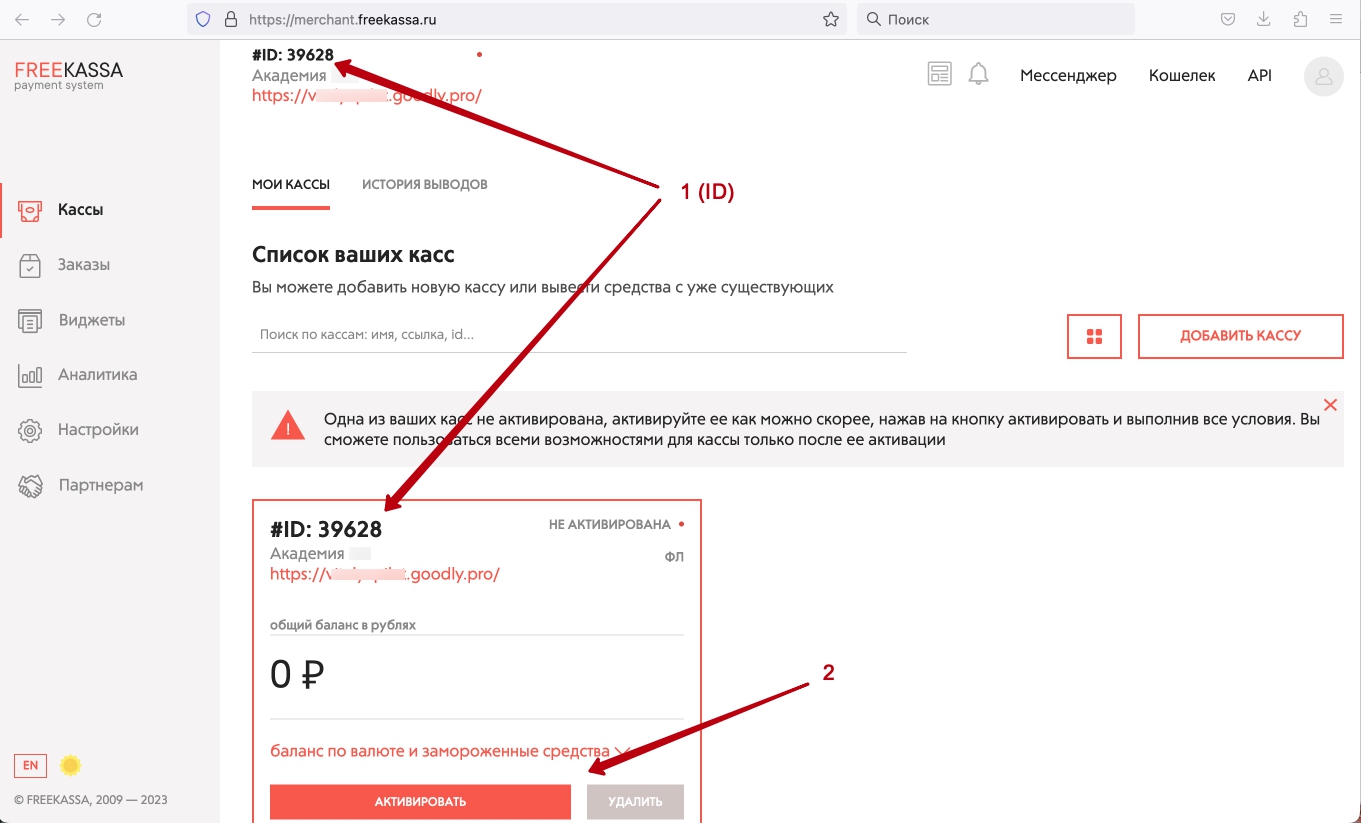Open the browser hamburger menu

[x=1336, y=19]
